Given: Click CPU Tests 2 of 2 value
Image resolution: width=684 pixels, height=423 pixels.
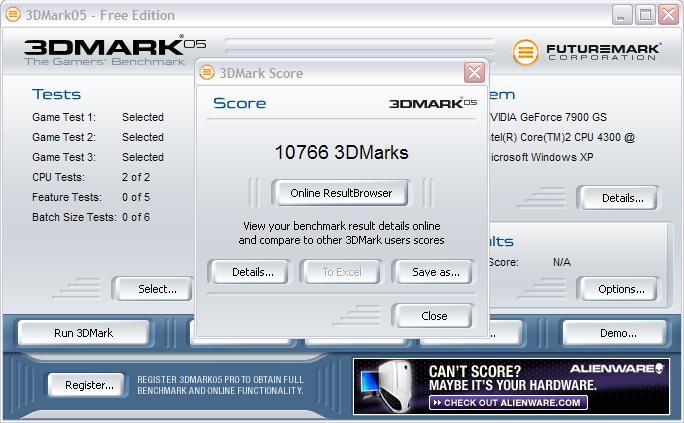Looking at the screenshot, I should (136, 177).
